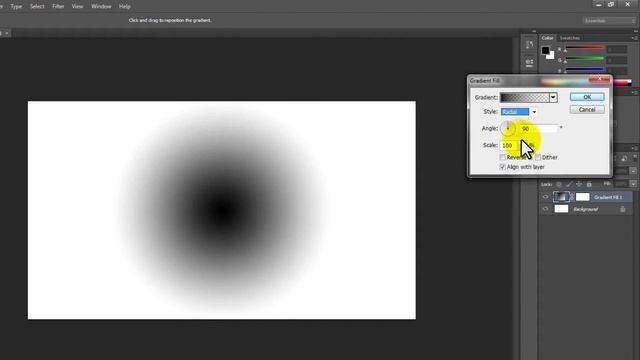Select the Background layer thumbnail
Image resolution: width=640 pixels, height=360 pixels.
(x=561, y=209)
